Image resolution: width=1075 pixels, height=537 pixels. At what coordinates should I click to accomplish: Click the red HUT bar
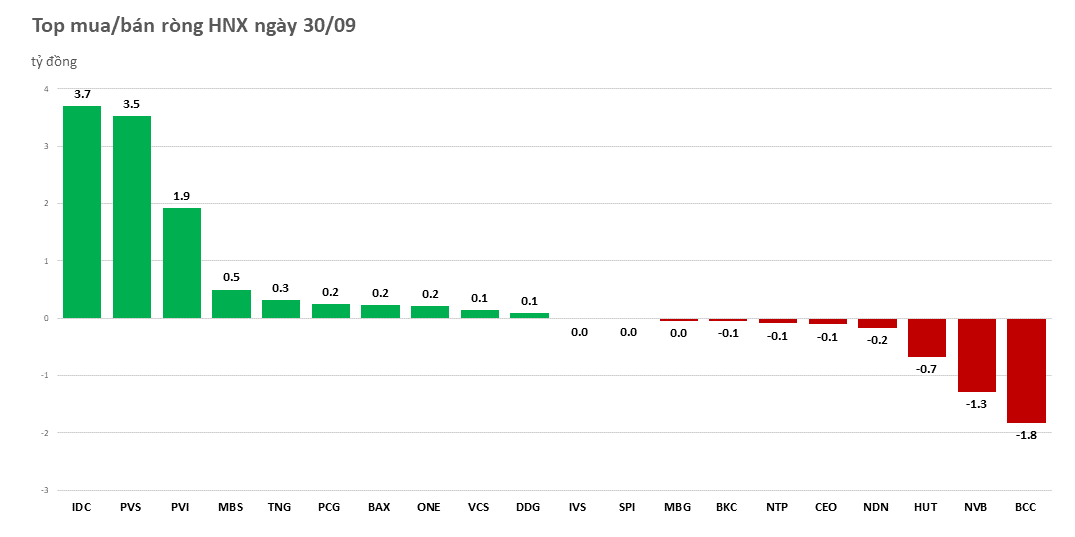coord(926,337)
